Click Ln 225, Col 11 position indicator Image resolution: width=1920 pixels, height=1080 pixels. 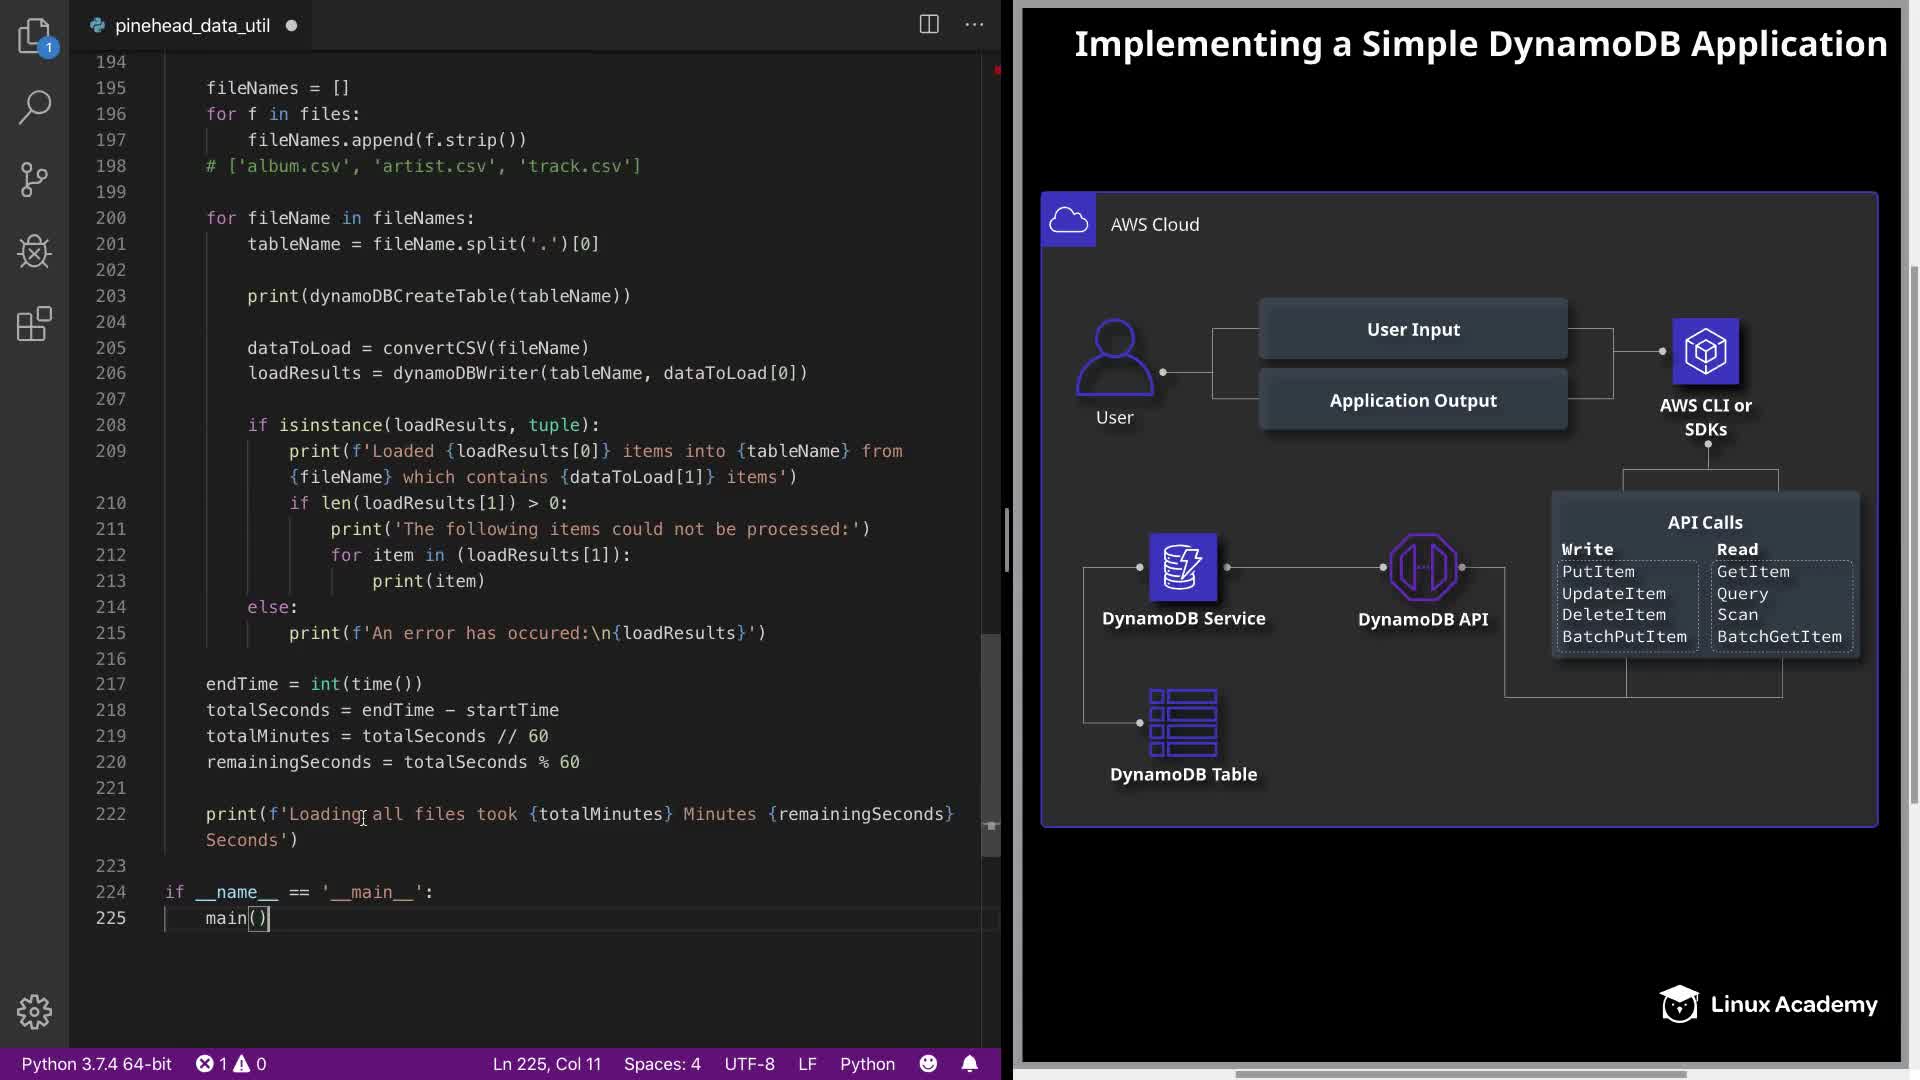[x=546, y=1064]
